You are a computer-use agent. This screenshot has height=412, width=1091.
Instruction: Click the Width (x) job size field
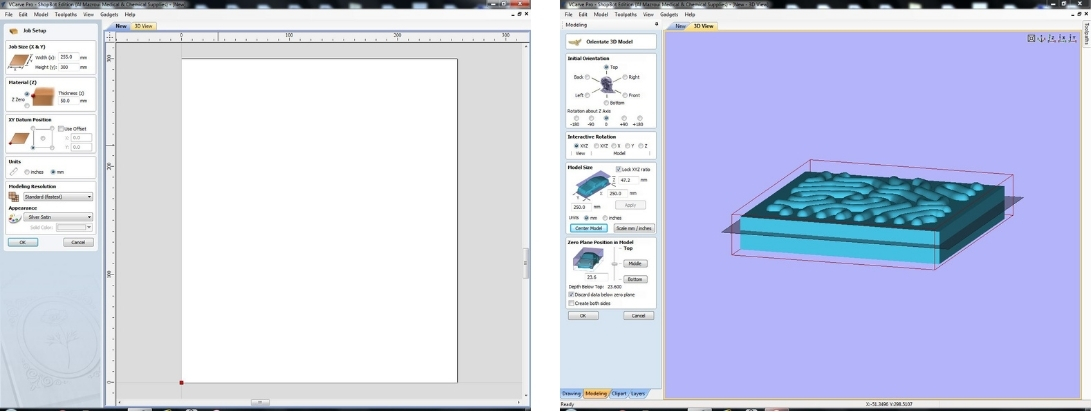tap(68, 58)
